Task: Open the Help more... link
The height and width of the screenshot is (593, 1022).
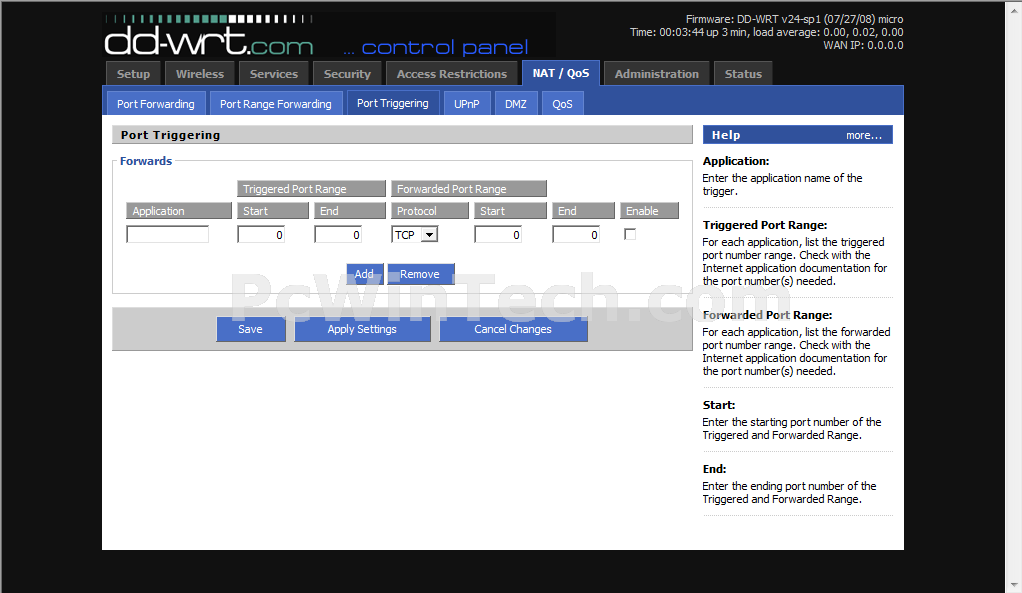Action: click(864, 135)
